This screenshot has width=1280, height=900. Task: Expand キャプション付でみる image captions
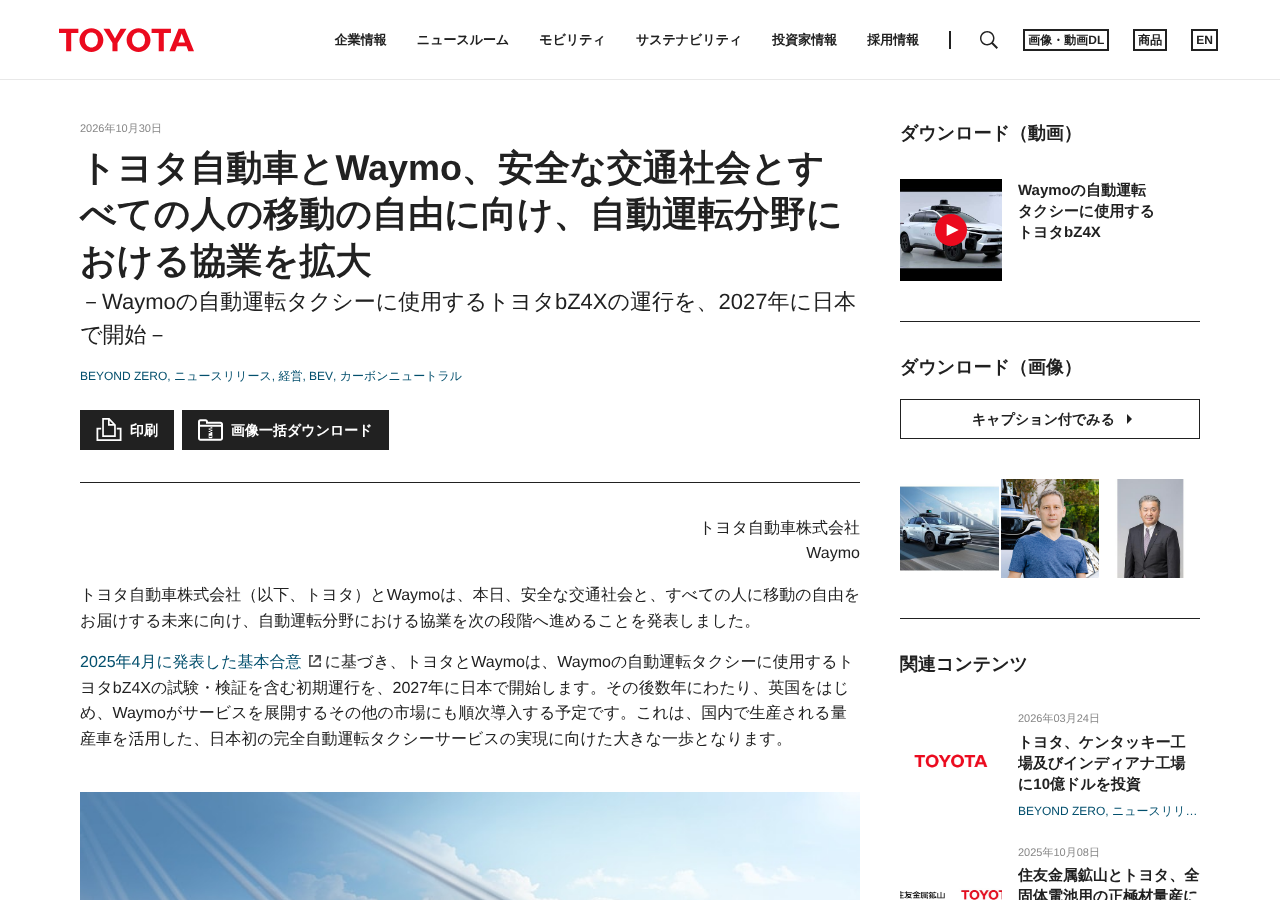point(1050,419)
